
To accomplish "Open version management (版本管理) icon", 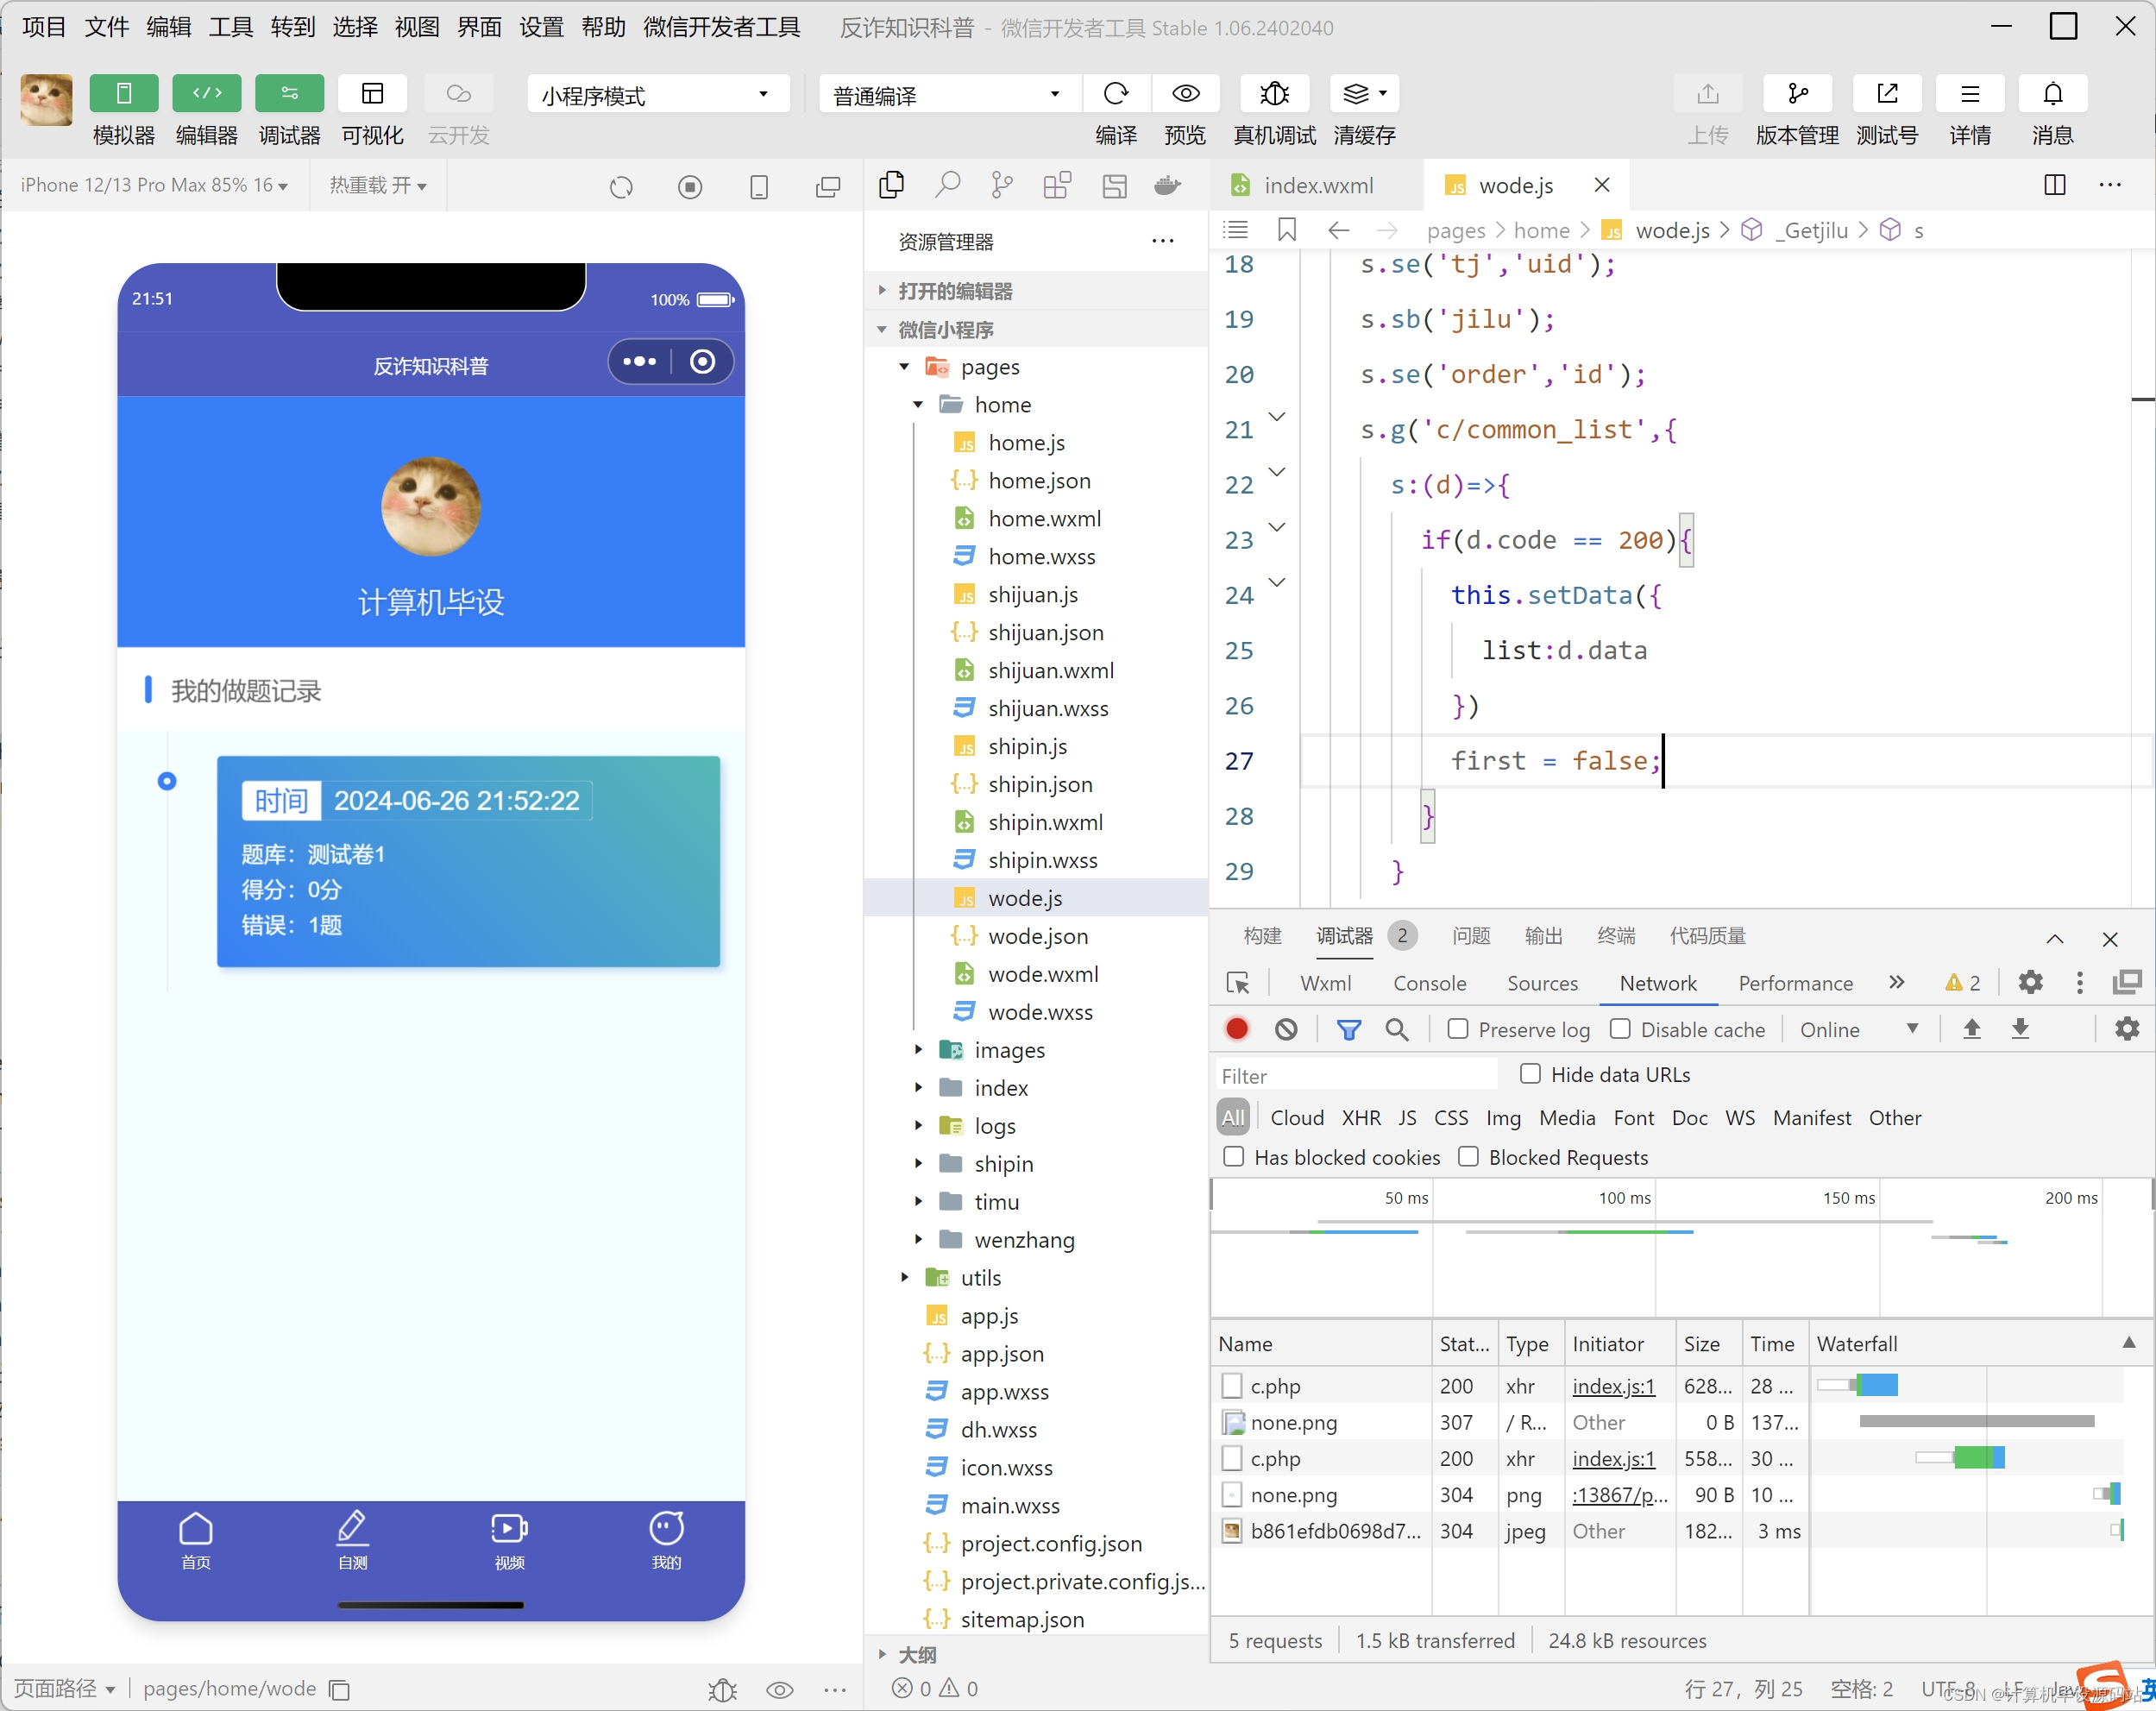I will (1797, 94).
